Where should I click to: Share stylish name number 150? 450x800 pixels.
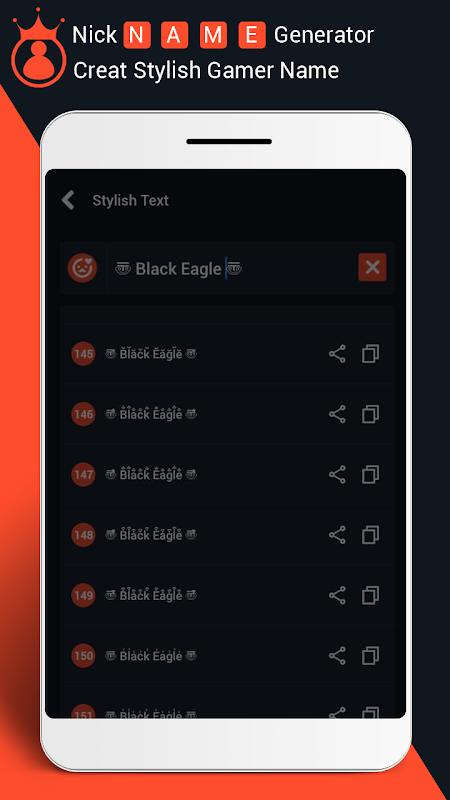pyautogui.click(x=337, y=656)
